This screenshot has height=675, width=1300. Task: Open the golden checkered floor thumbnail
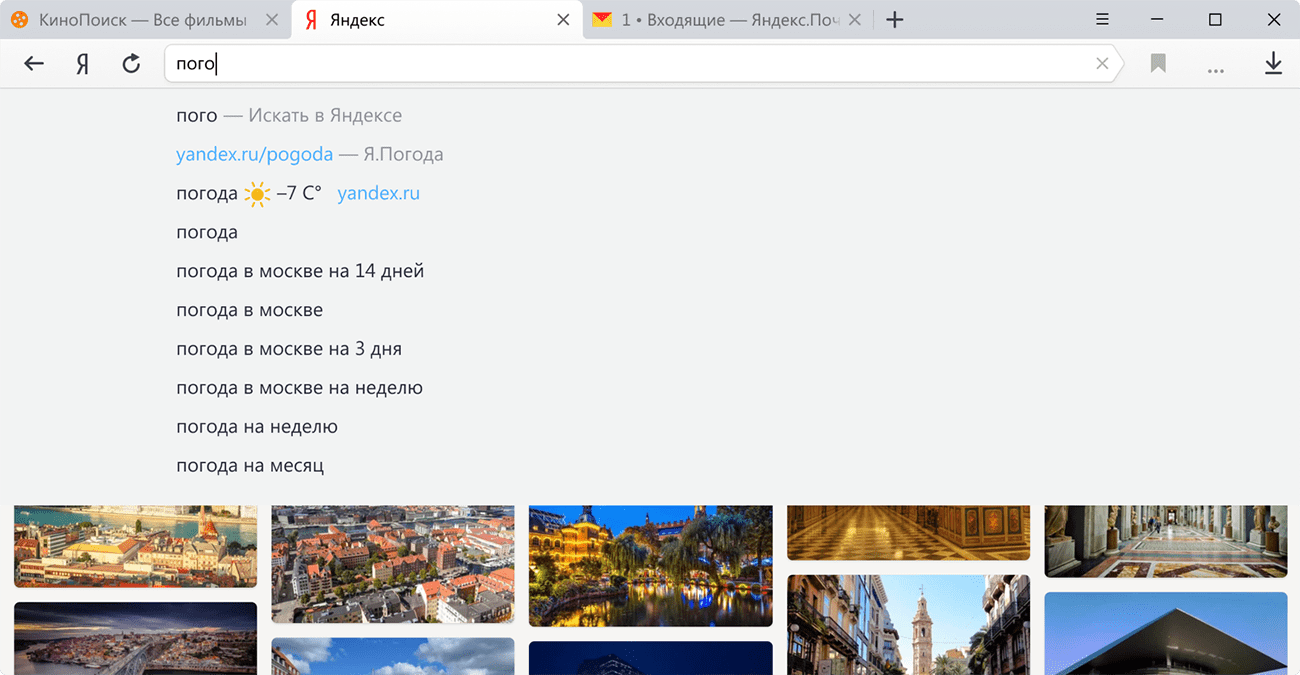coord(908,532)
